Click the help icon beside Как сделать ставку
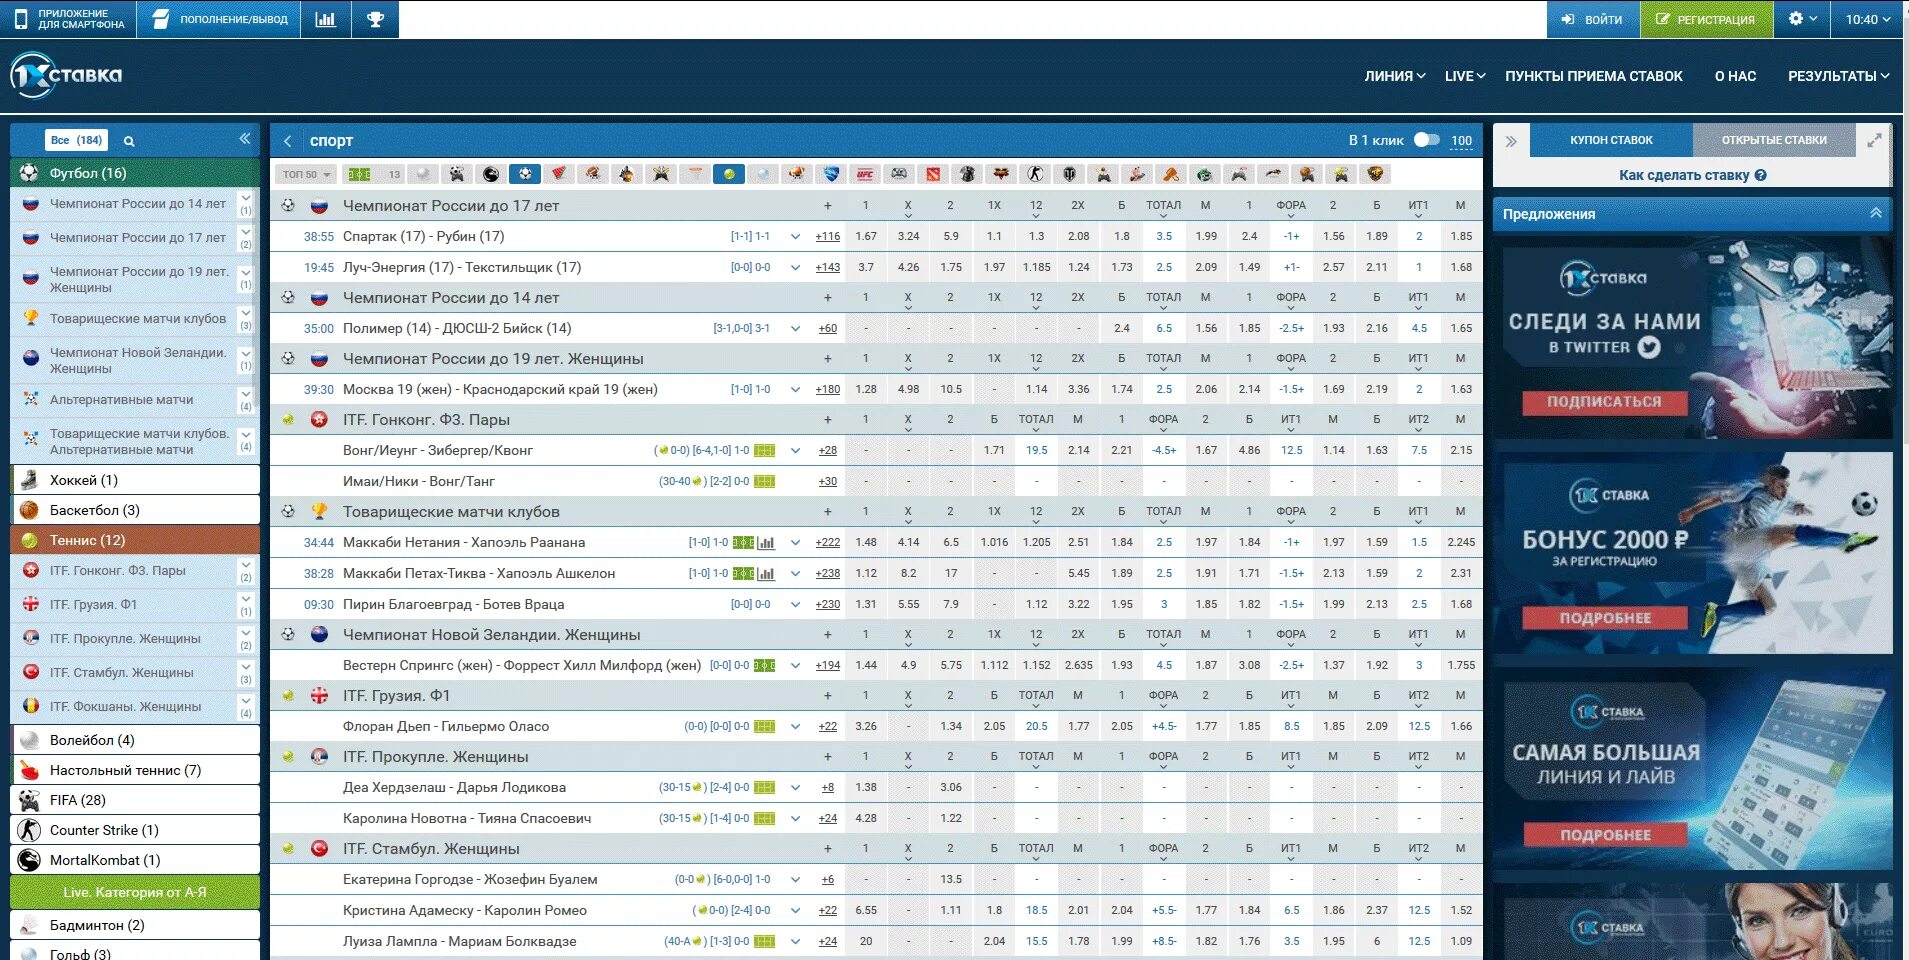The height and width of the screenshot is (960, 1909). click(x=1761, y=175)
